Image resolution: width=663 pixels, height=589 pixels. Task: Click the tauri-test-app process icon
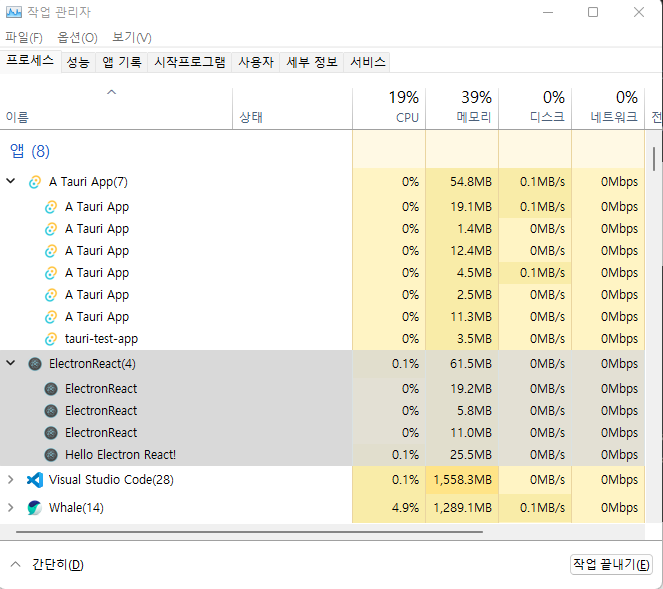[51, 339]
